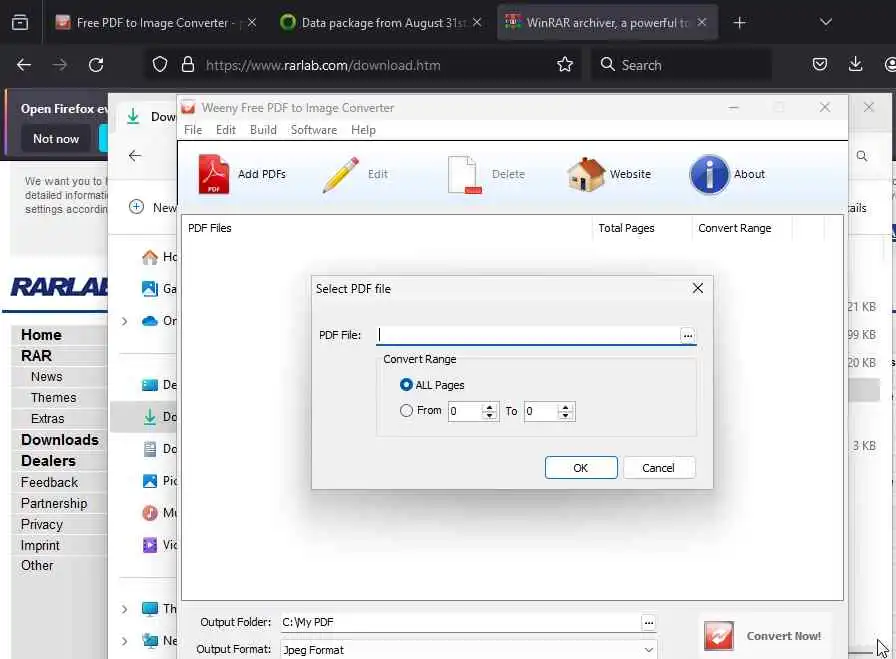The image size is (896, 659).
Task: Click back arrow in File Explorer window
Action: pyautogui.click(x=135, y=155)
